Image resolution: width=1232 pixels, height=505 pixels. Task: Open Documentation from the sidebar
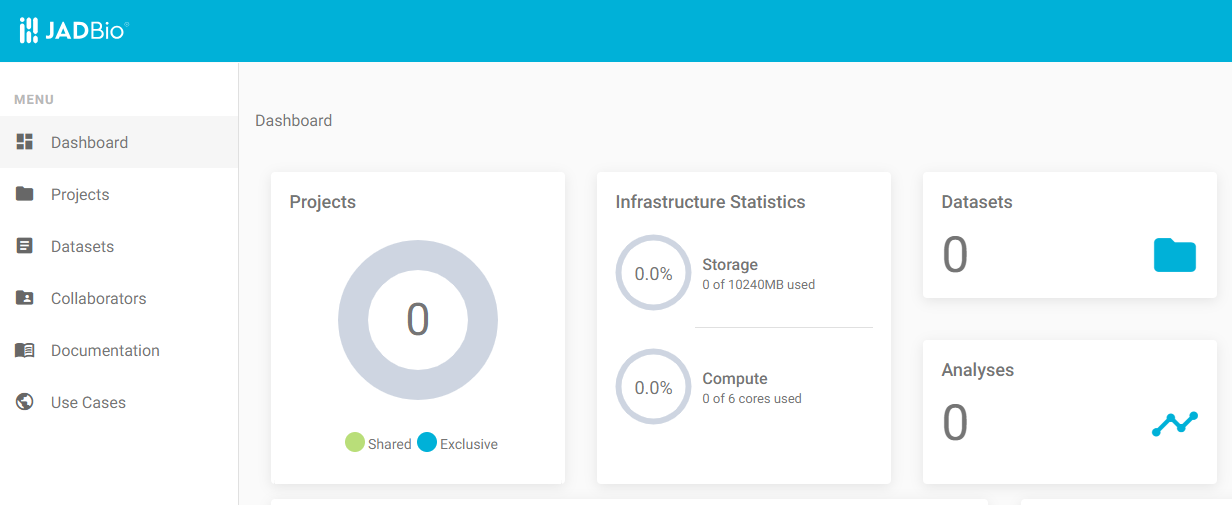pyautogui.click(x=105, y=350)
